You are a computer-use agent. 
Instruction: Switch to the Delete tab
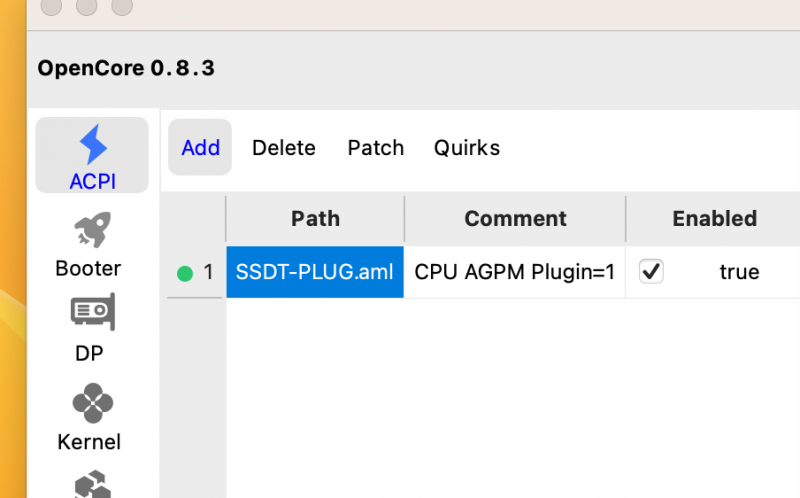coord(283,148)
